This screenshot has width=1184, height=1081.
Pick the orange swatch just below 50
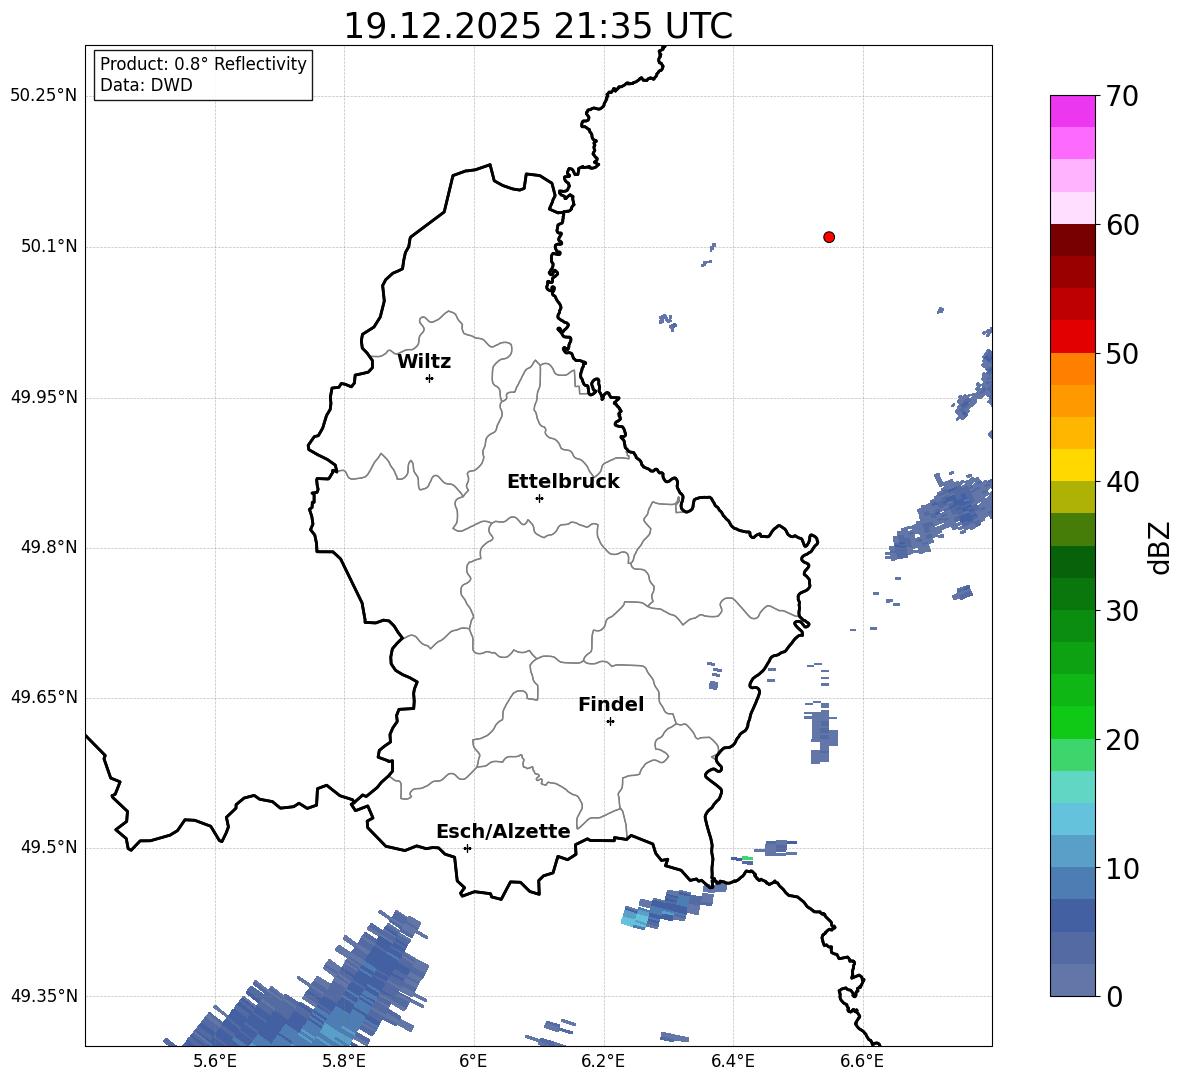click(x=1073, y=369)
